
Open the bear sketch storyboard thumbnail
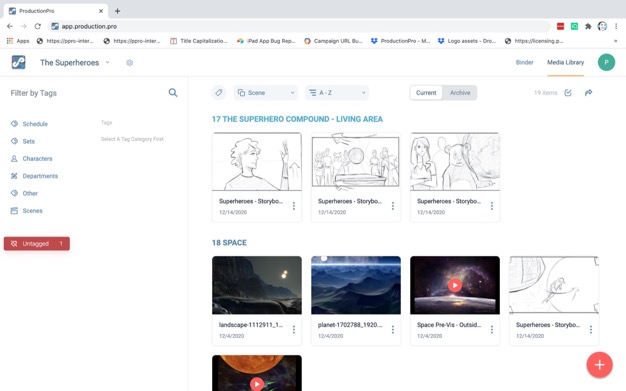455,161
